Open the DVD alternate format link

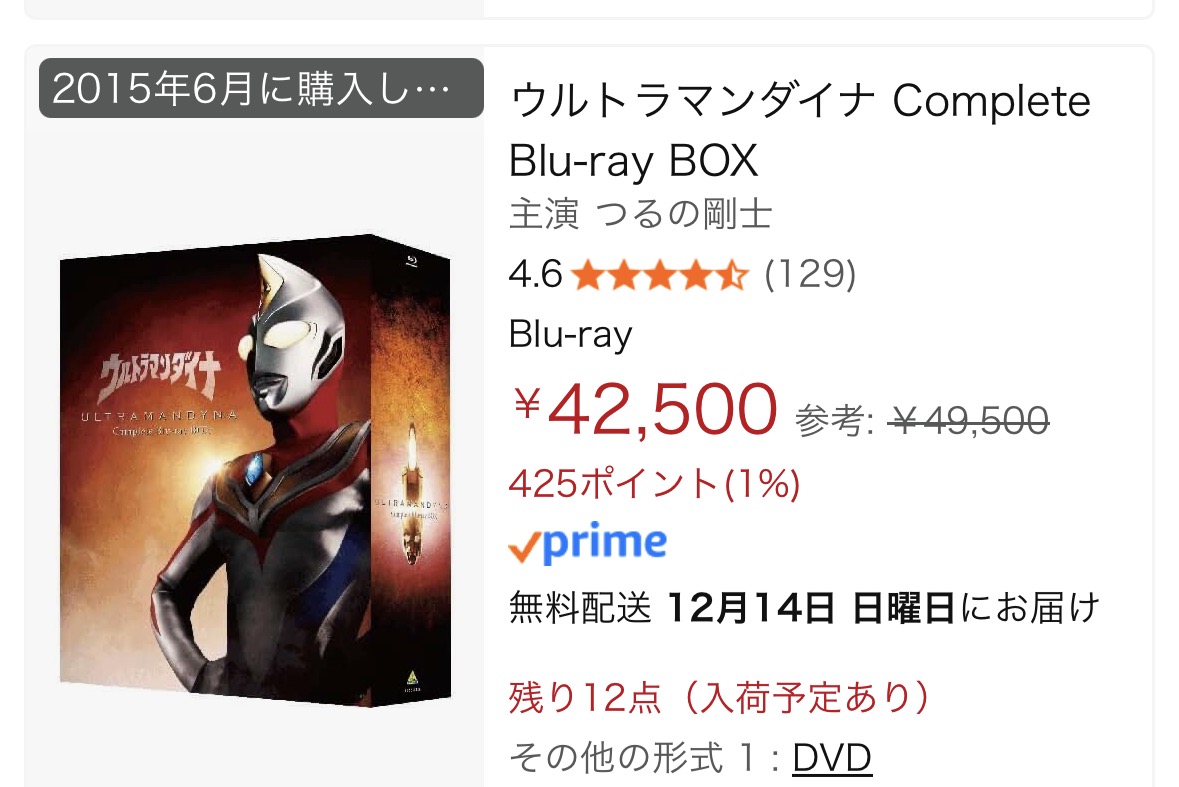[832, 758]
